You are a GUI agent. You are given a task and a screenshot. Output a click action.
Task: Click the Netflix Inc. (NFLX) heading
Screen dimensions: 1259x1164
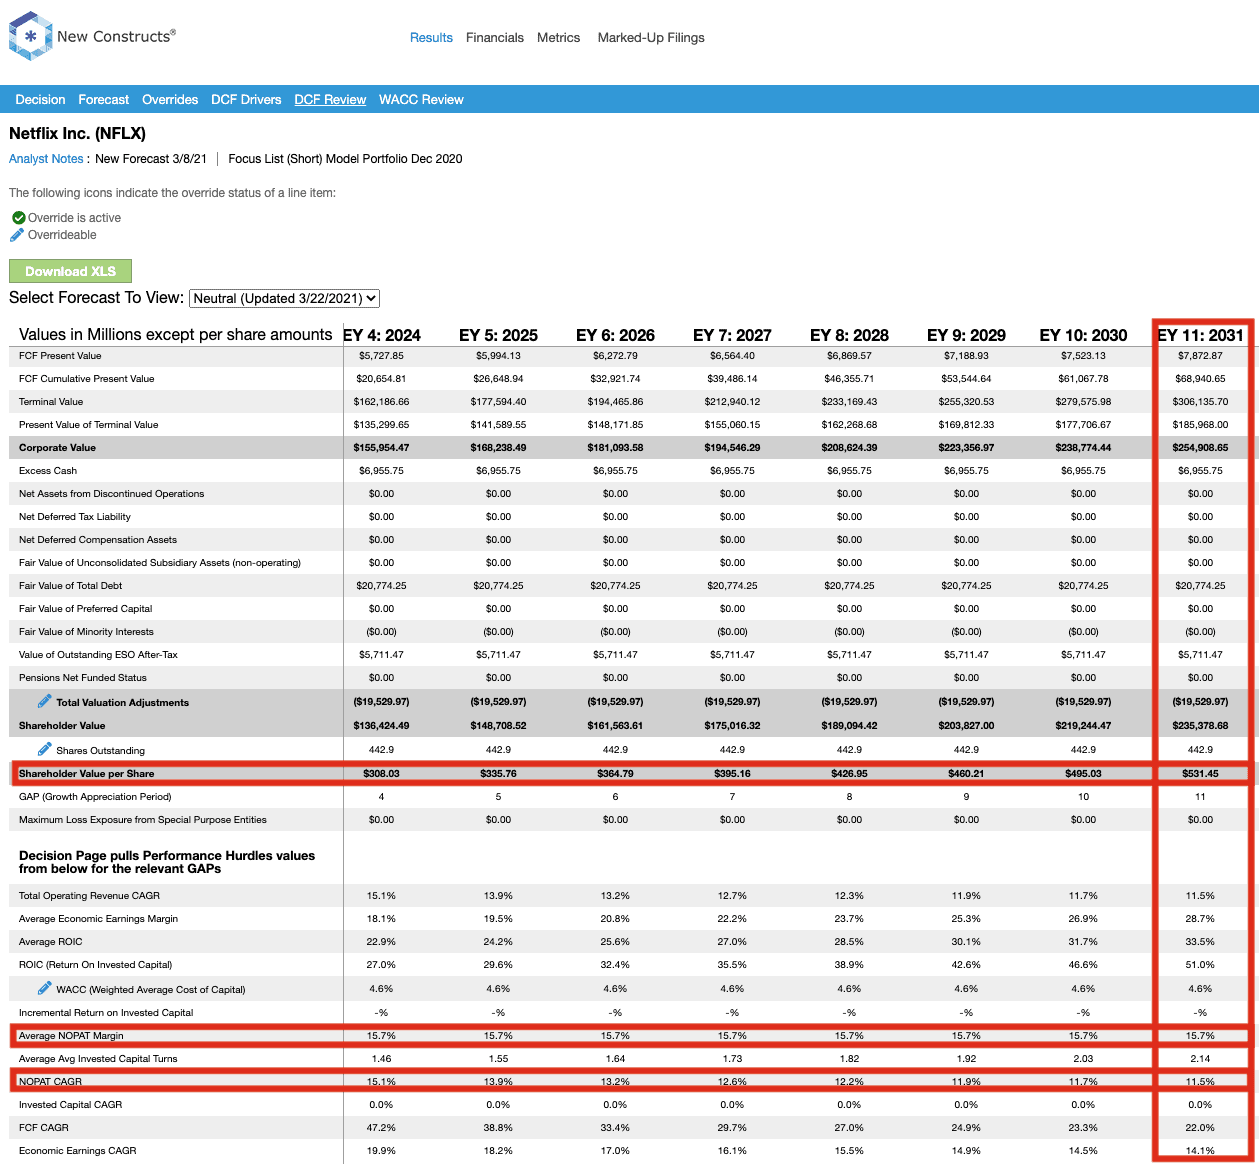pyautogui.click(x=77, y=133)
